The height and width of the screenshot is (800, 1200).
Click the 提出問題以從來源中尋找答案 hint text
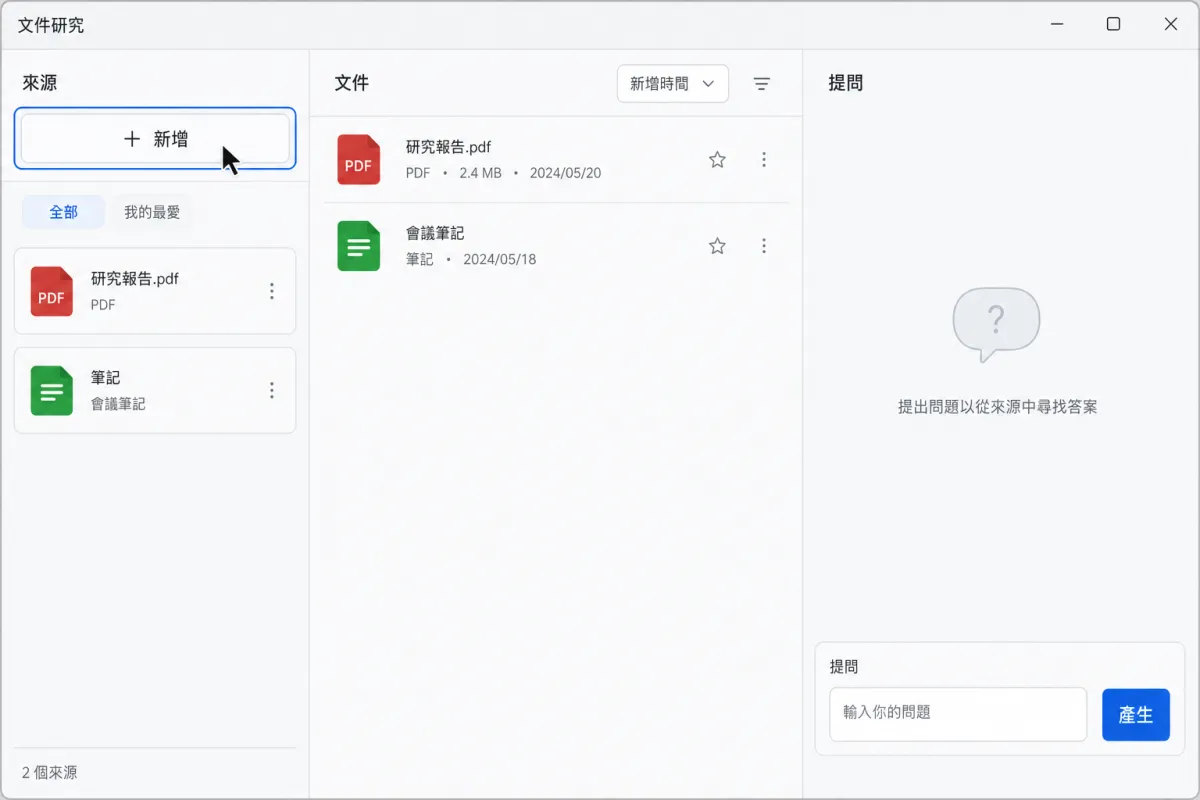998,407
